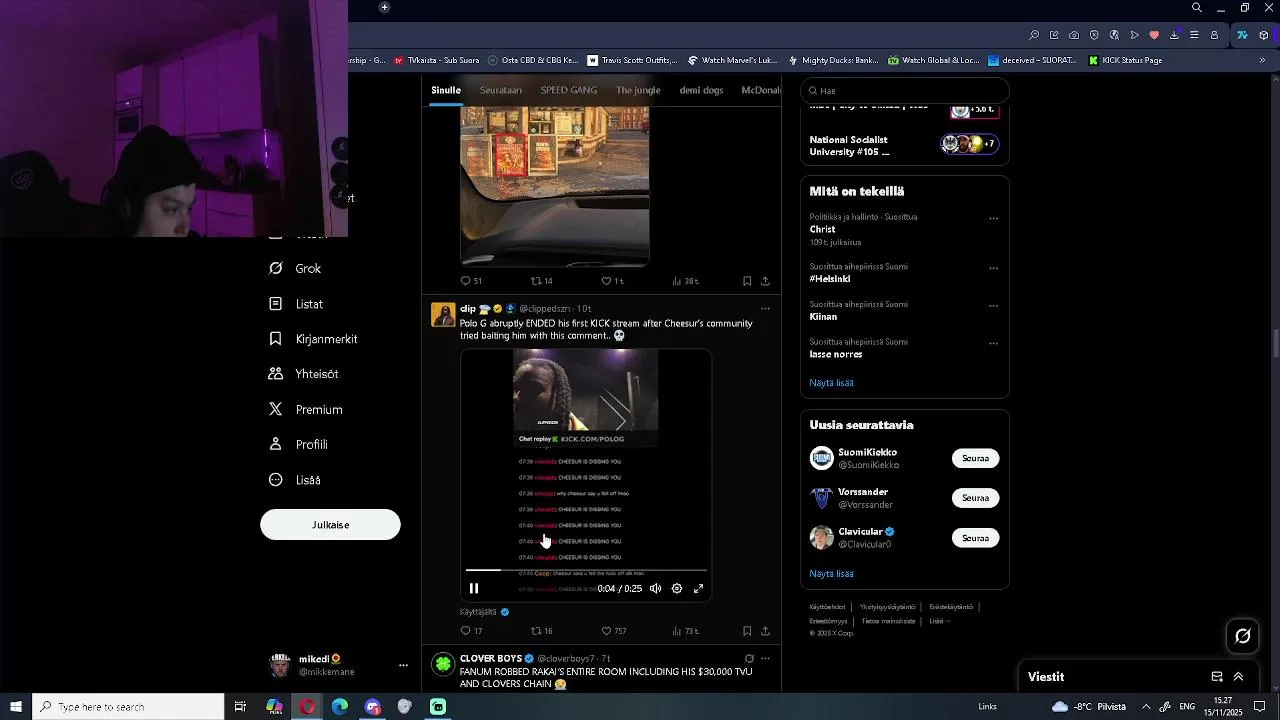1280x720 pixels.
Task: Switch to the Seurataan tab
Action: (500, 90)
